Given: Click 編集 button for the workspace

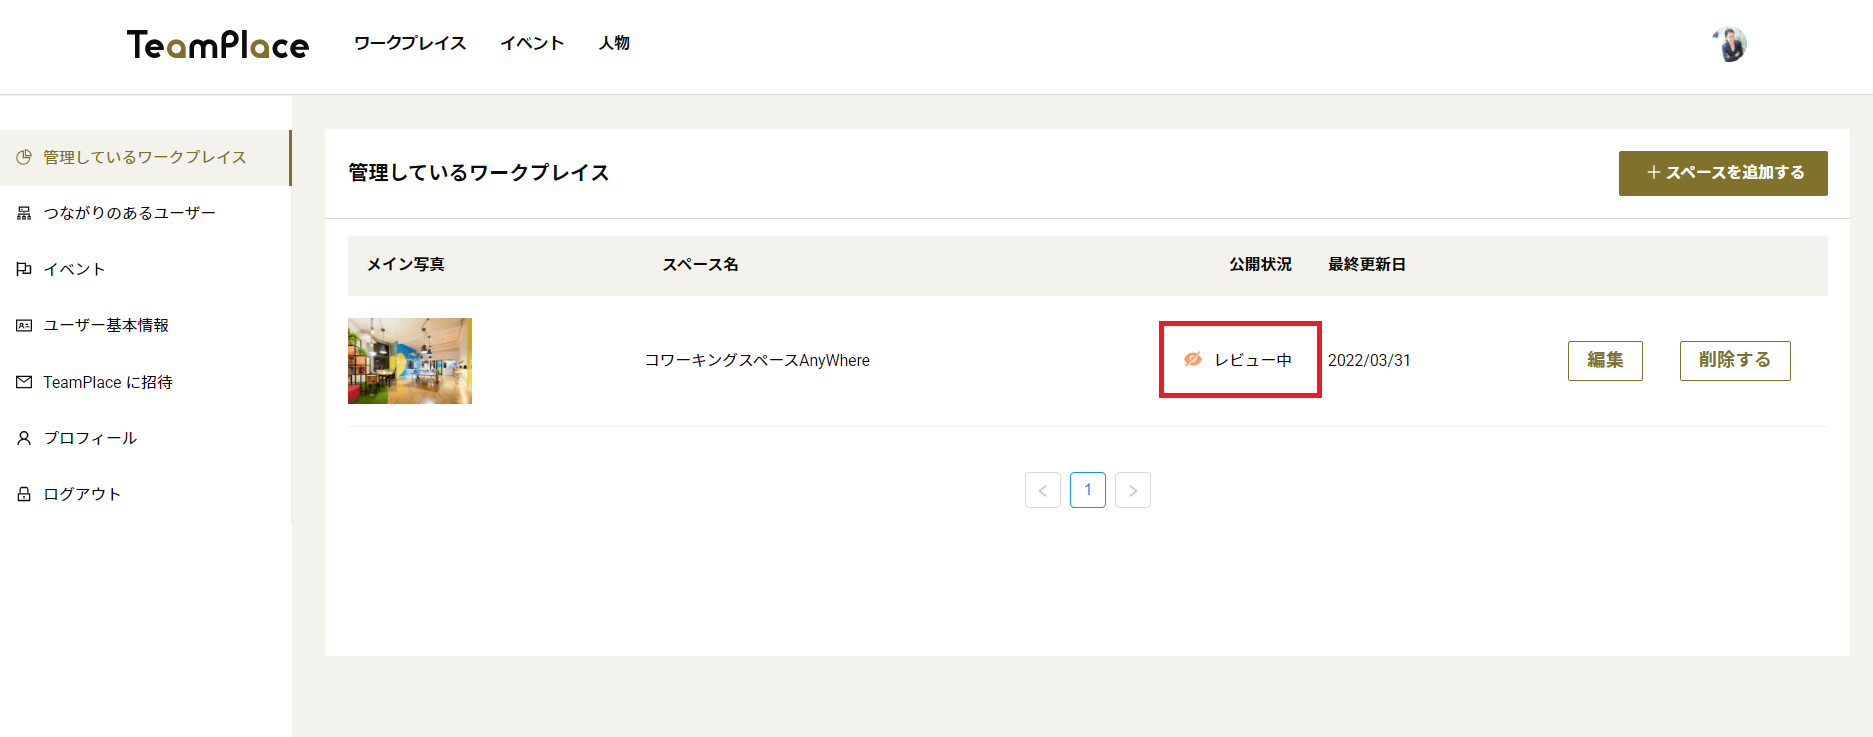Looking at the screenshot, I should [x=1605, y=360].
